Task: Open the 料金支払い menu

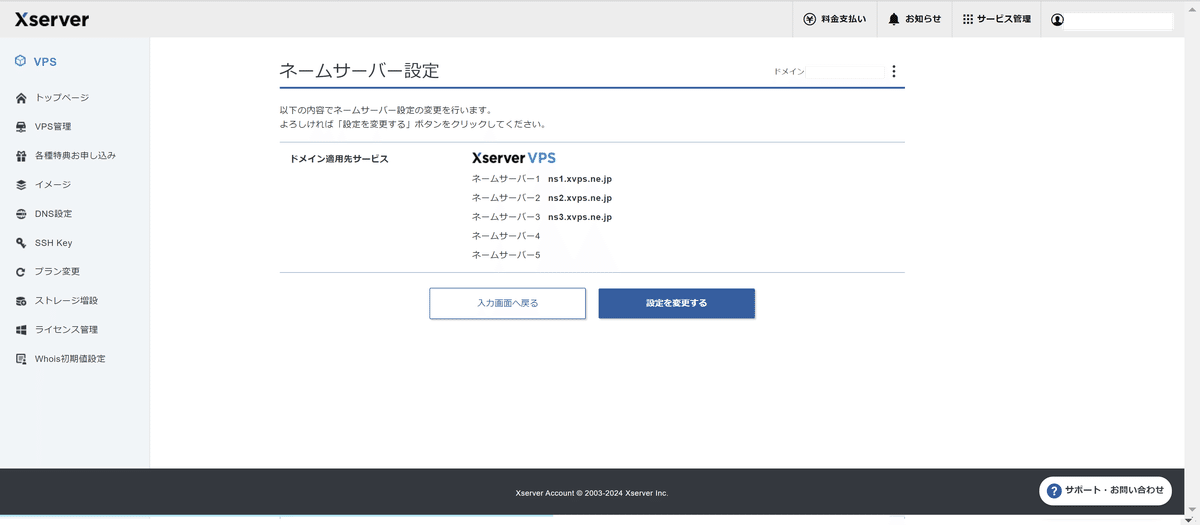Action: 835,19
